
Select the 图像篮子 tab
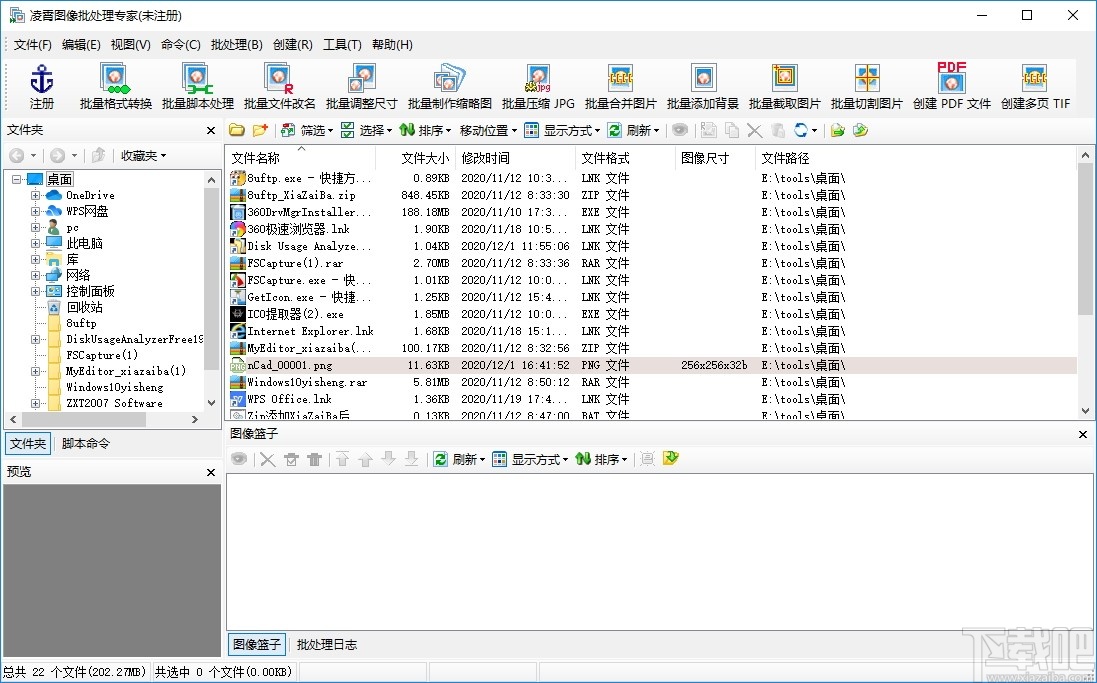tap(257, 645)
